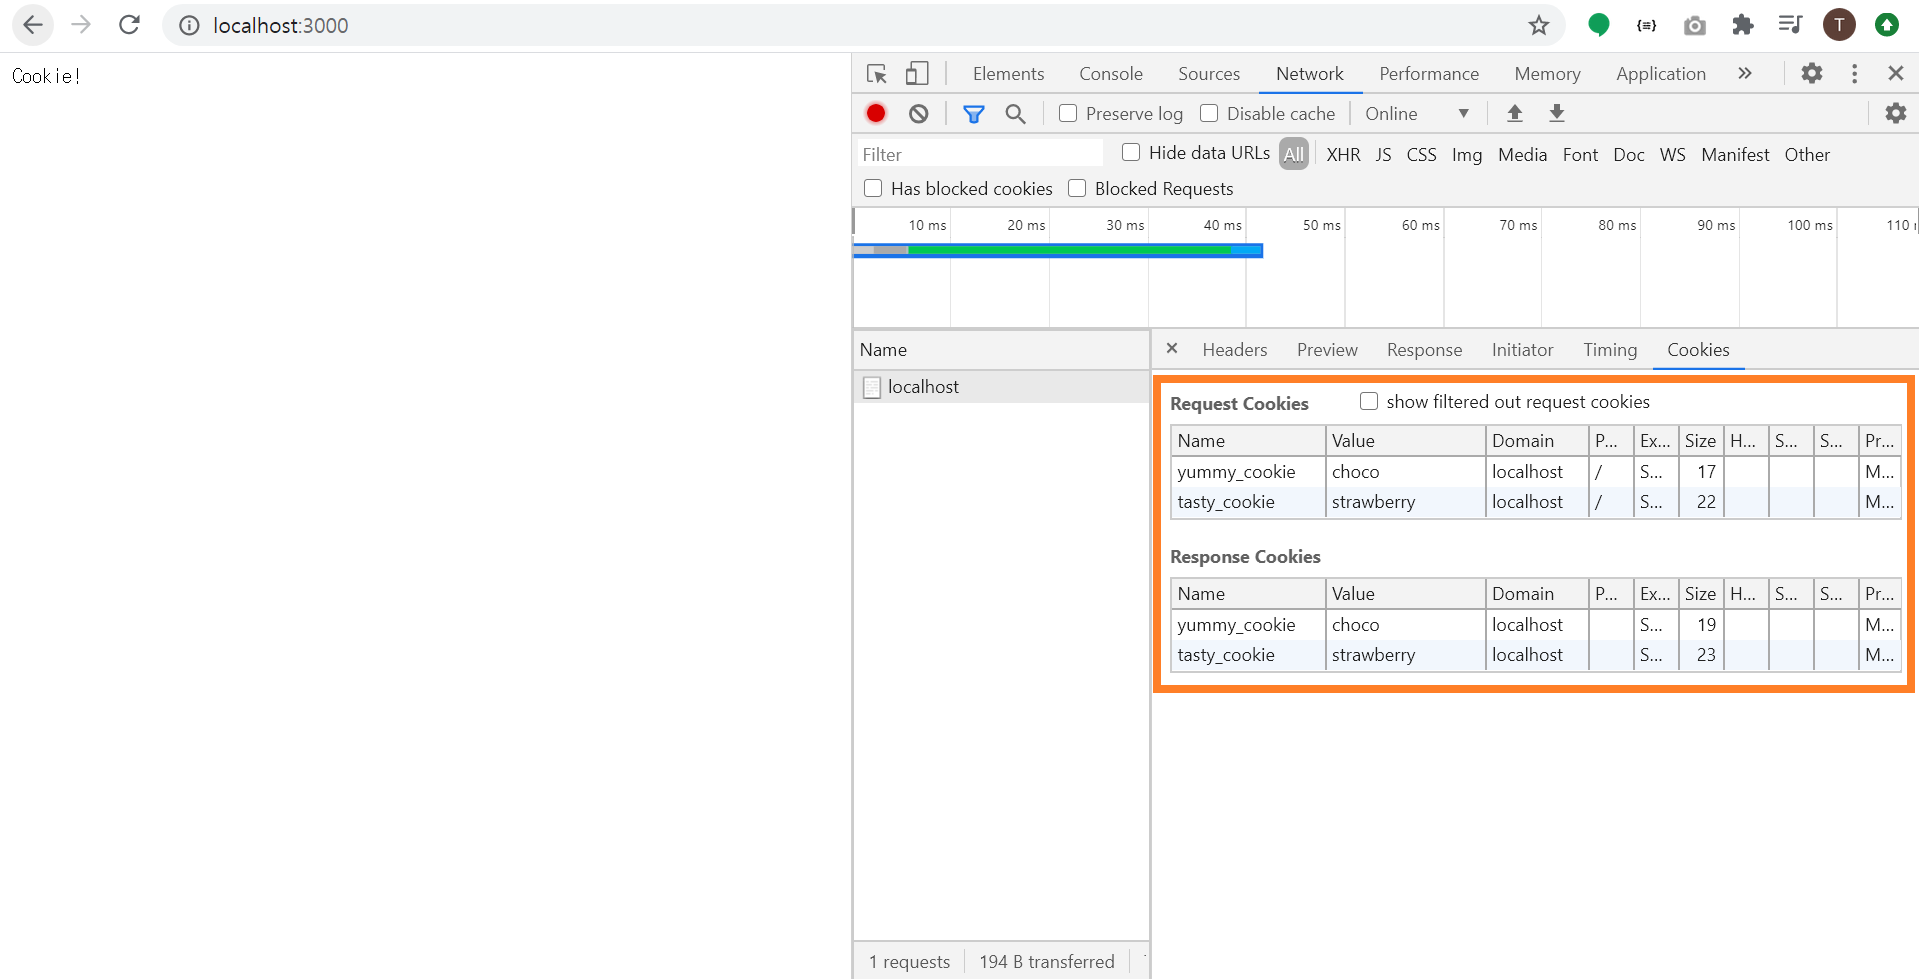This screenshot has height=979, width=1919.
Task: Select the localhost request row
Action: 1001,387
